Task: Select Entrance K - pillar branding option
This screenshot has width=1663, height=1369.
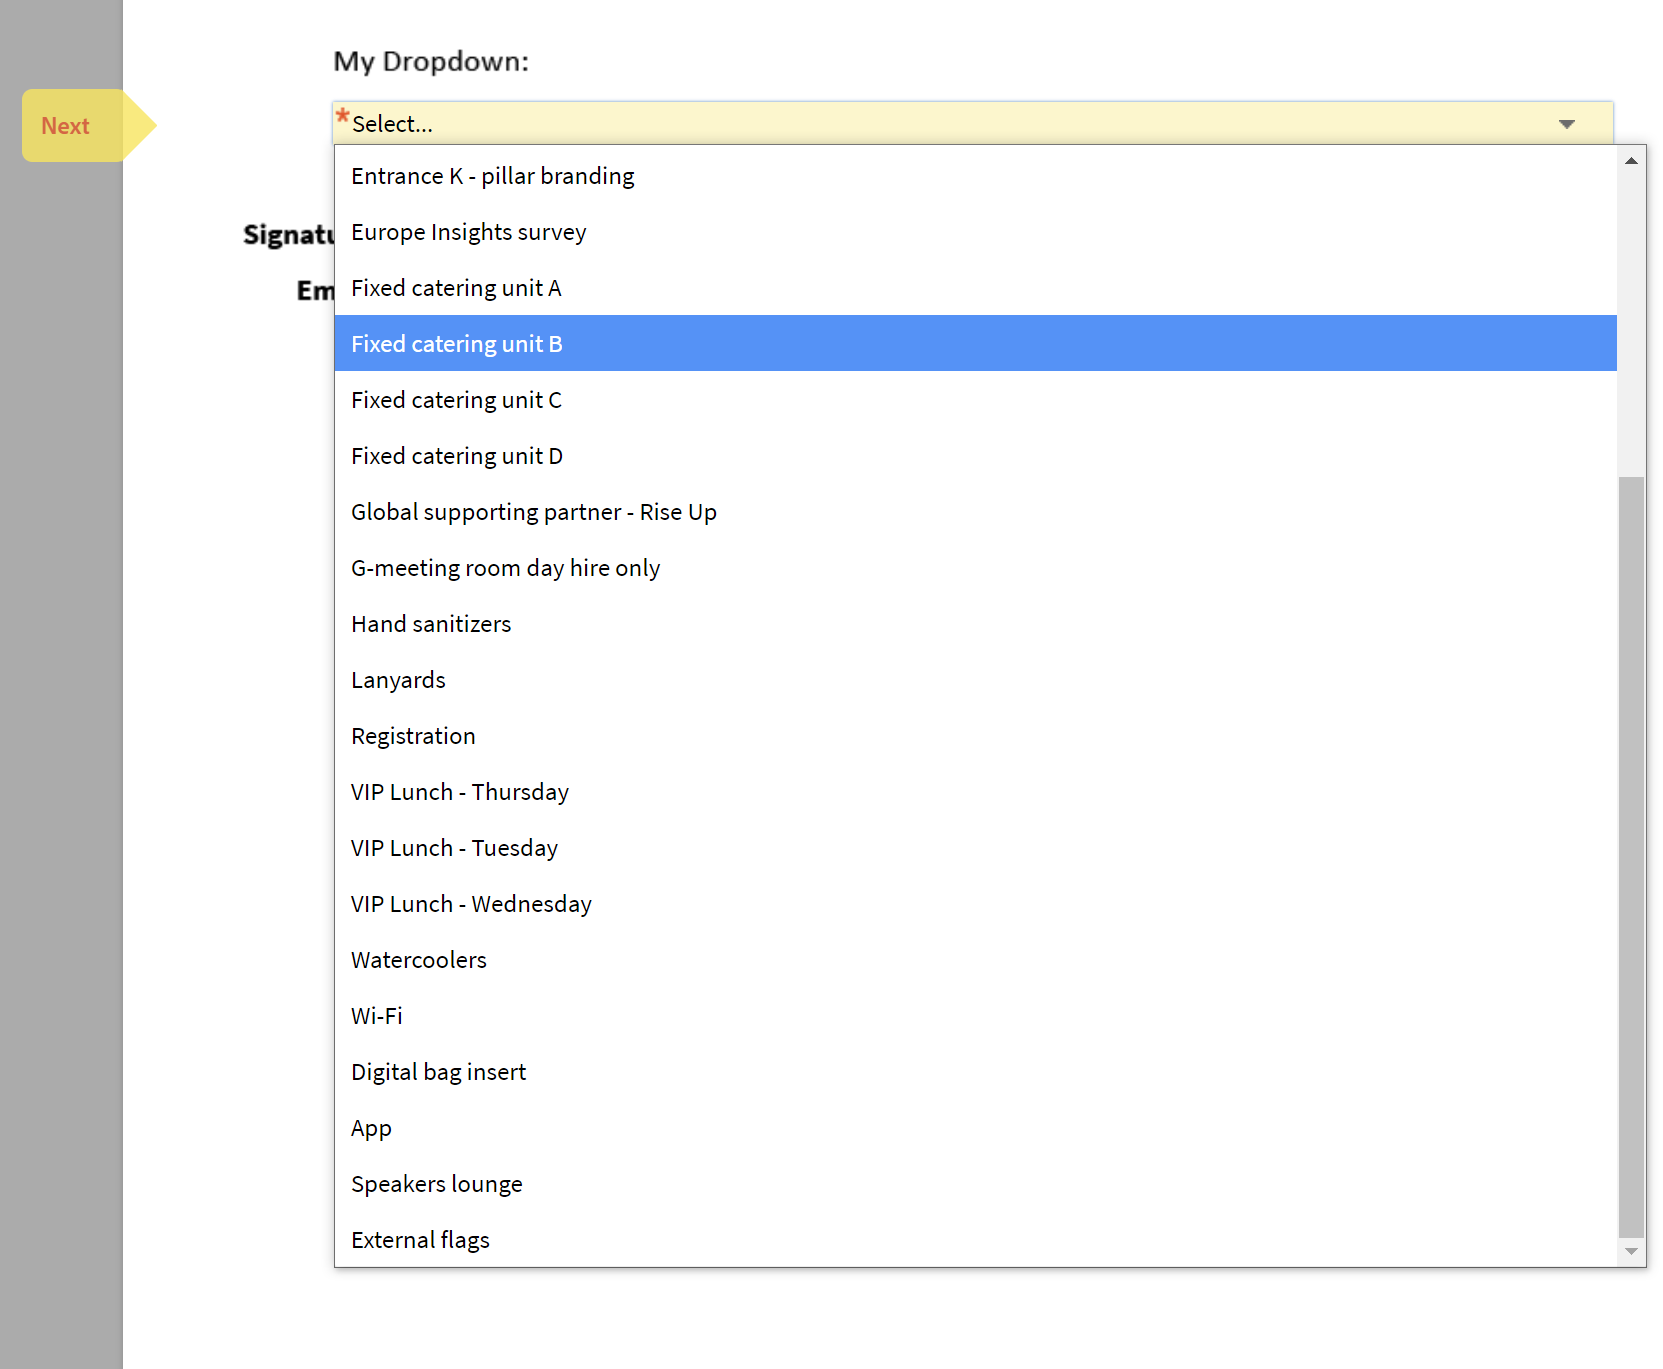Action: (492, 176)
